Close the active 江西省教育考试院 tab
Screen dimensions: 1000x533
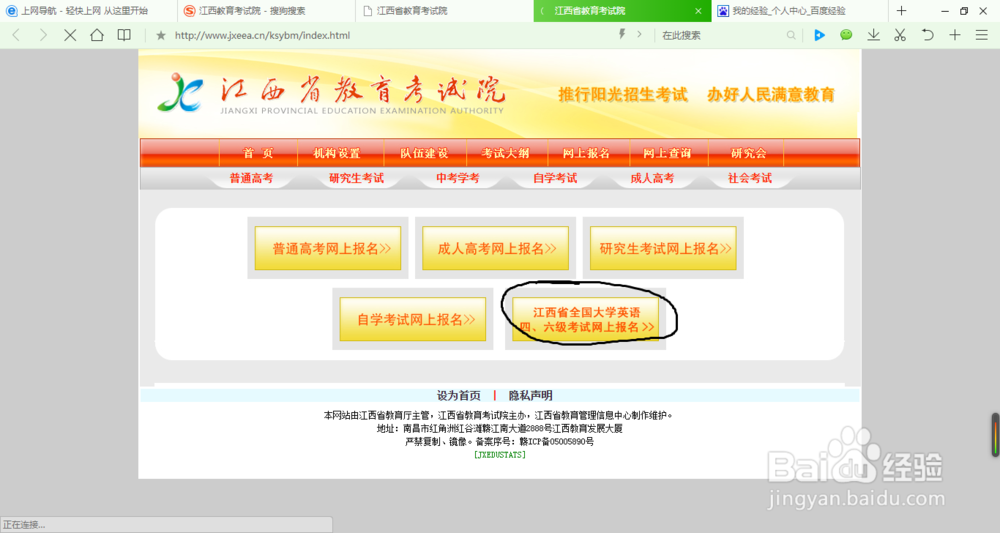pos(698,11)
